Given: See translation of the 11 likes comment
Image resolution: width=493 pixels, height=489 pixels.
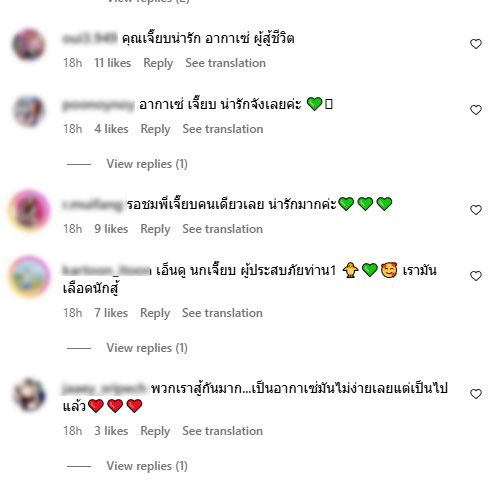Looking at the screenshot, I should tap(226, 63).
